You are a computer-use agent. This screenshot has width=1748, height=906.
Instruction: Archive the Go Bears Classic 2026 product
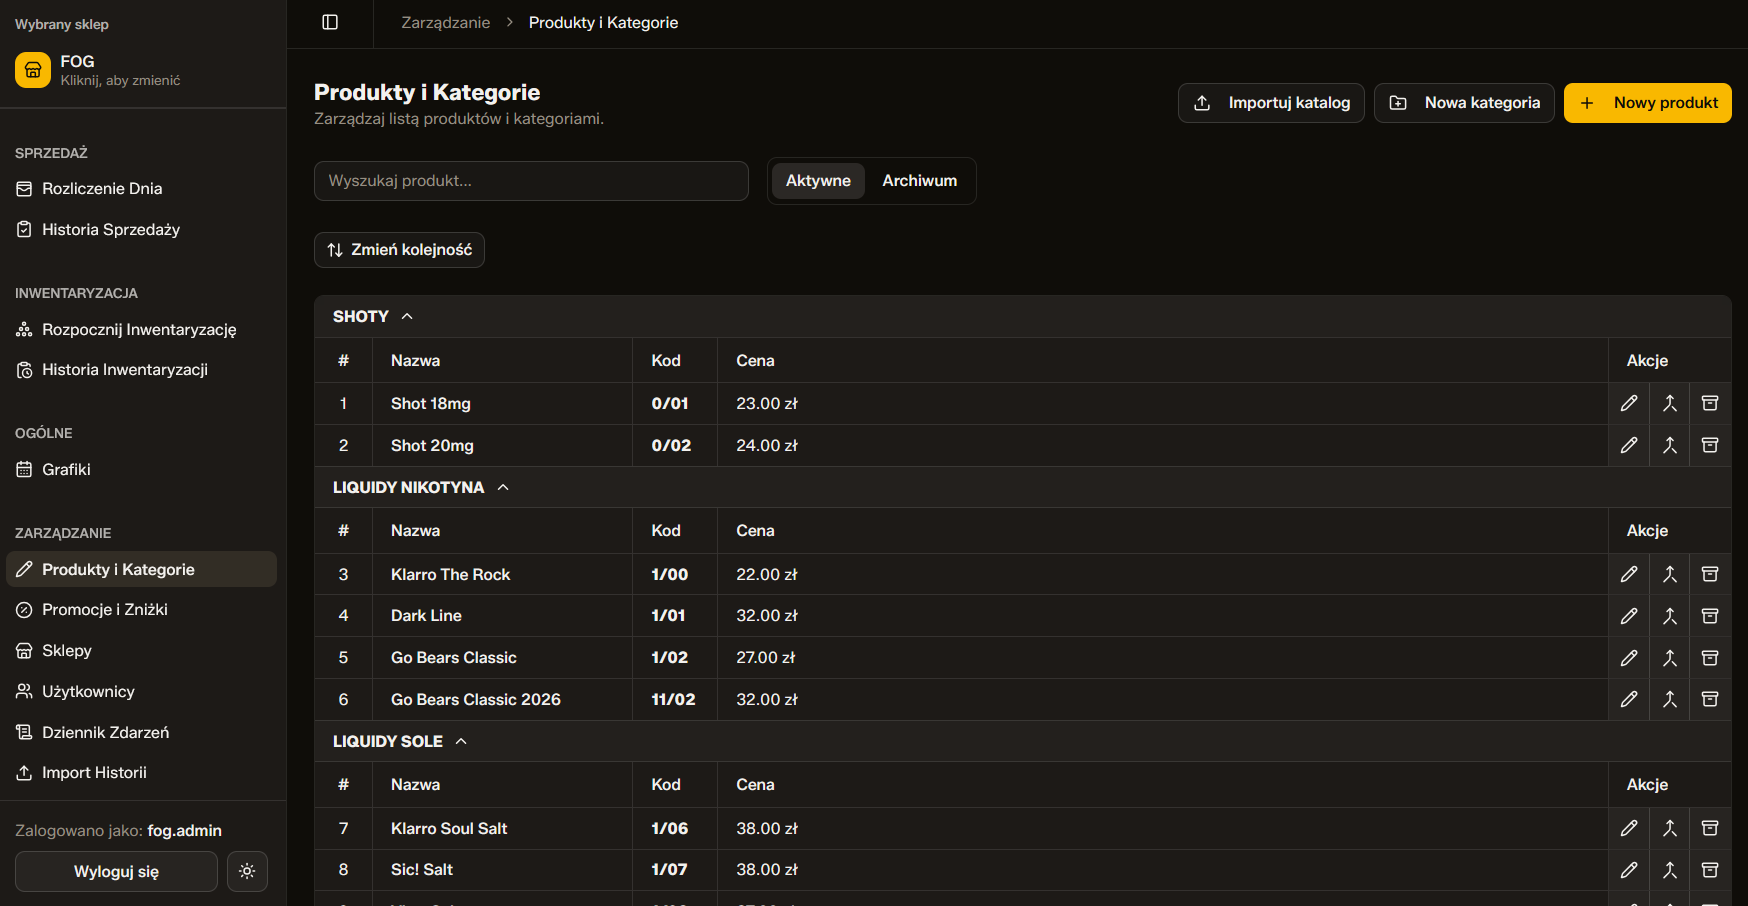point(1710,699)
